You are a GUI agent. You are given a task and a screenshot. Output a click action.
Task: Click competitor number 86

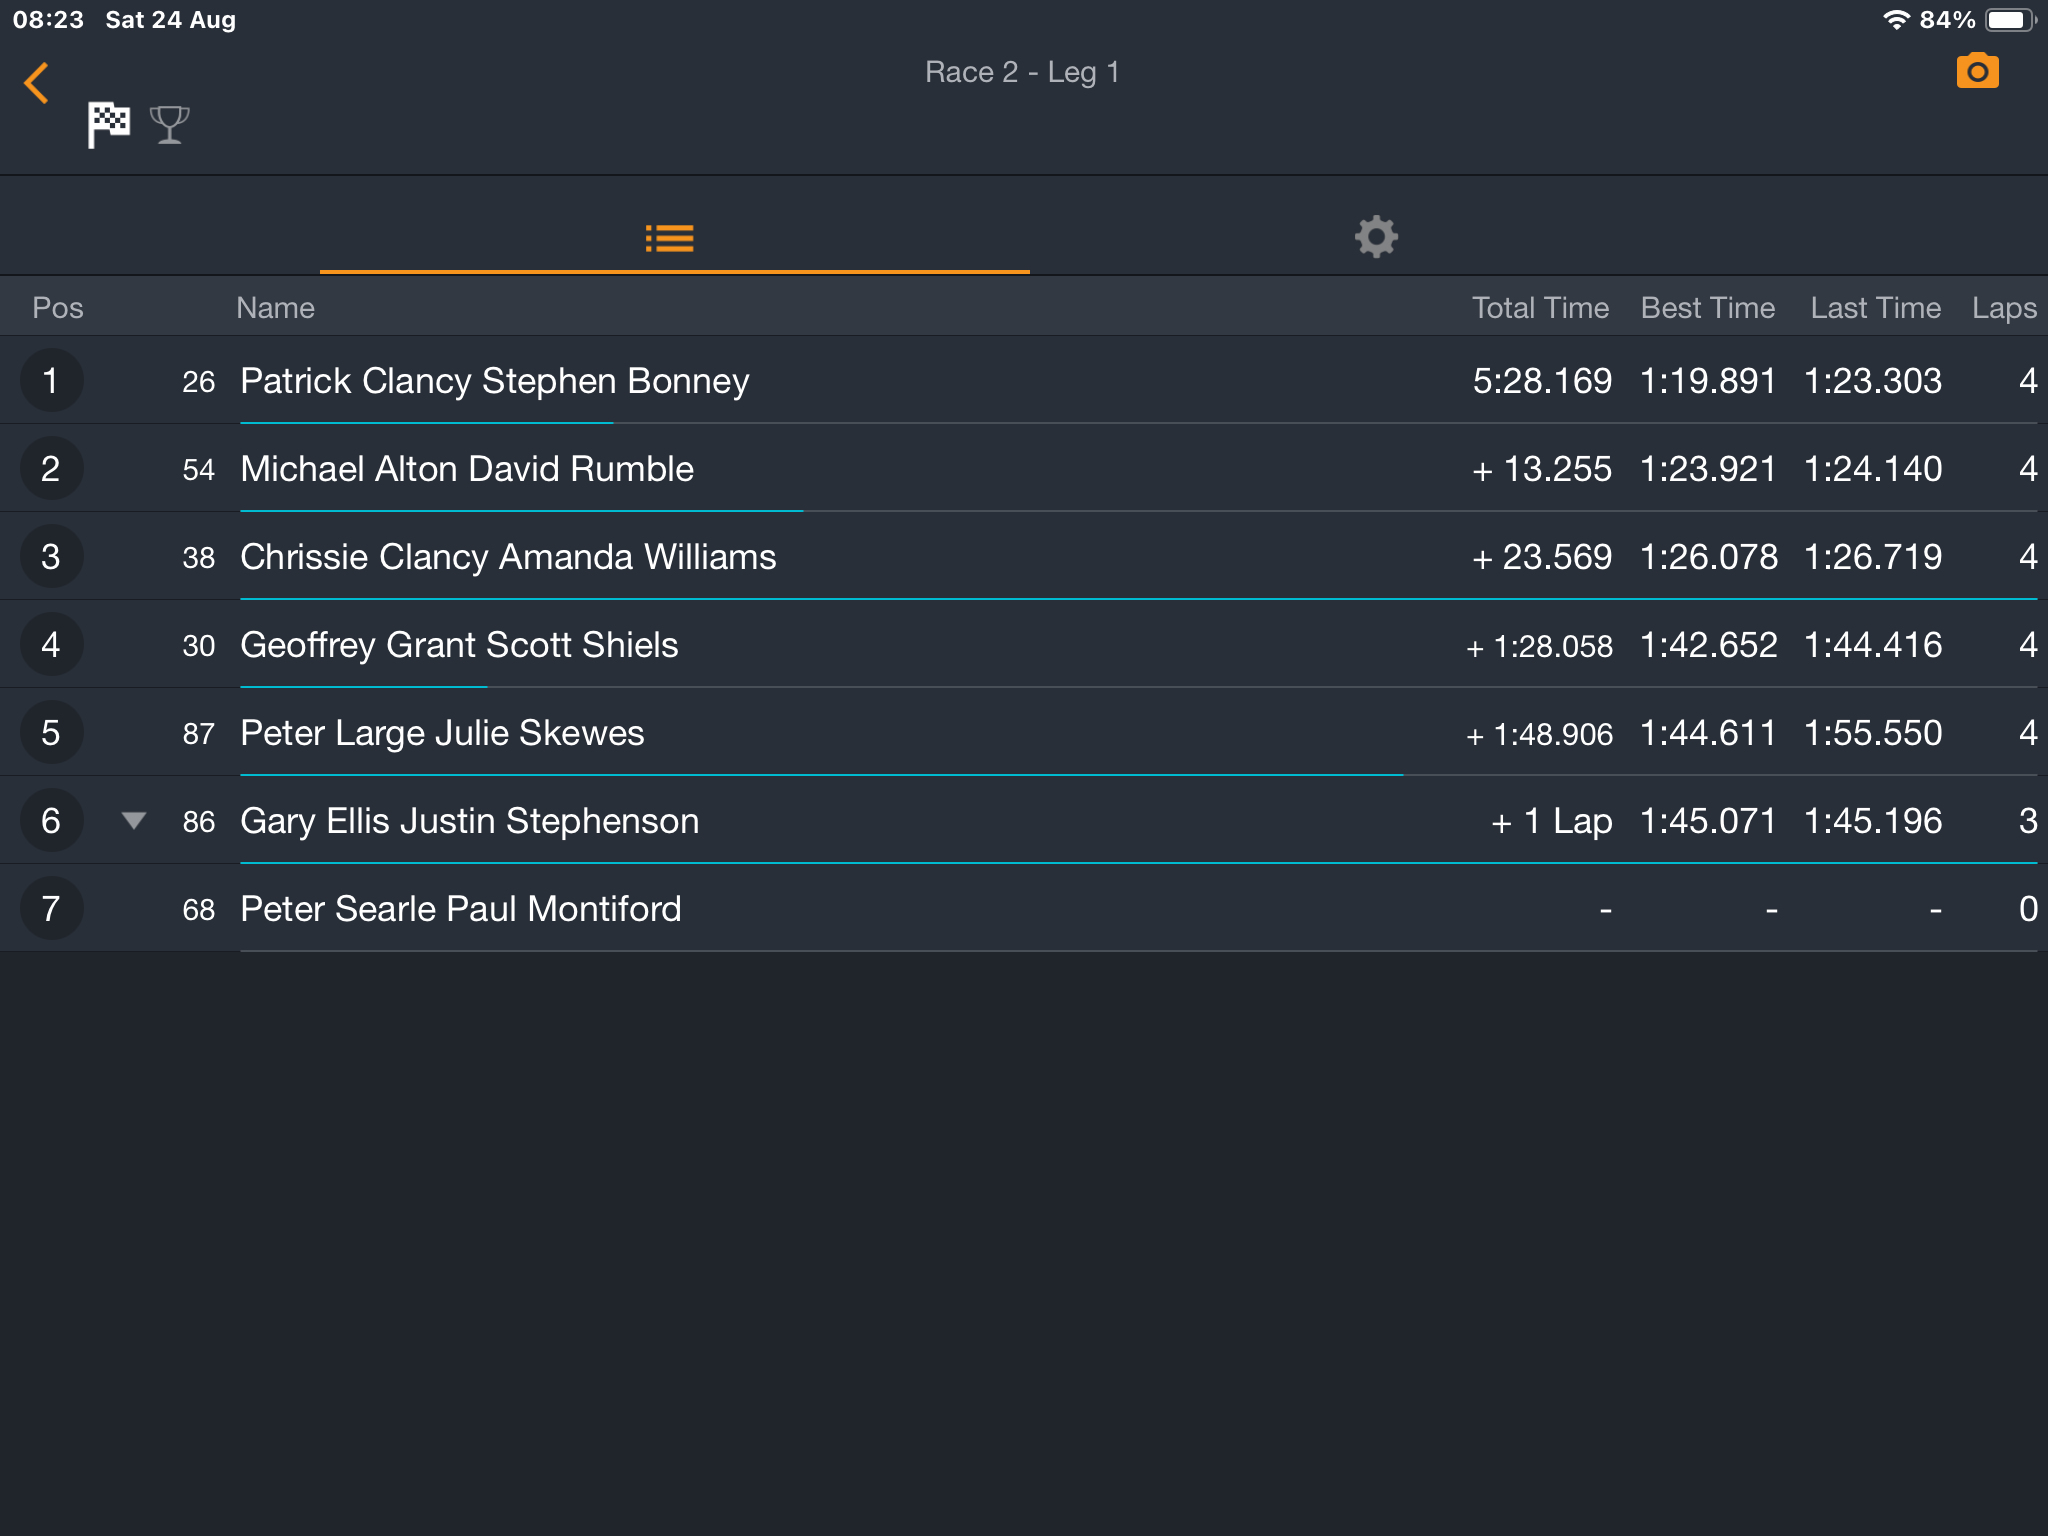point(199,822)
